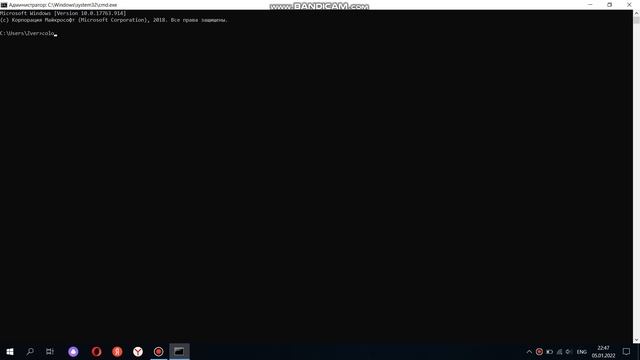
Task: Restore down the command prompt window
Action: pos(609,4)
